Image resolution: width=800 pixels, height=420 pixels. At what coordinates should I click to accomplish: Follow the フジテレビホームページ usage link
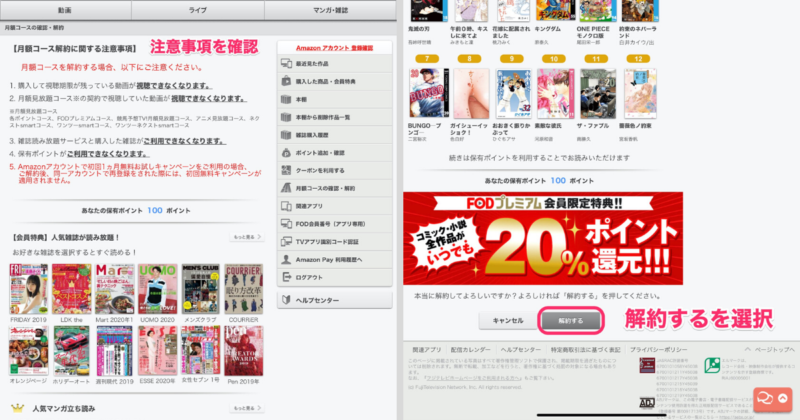pyautogui.click(x=474, y=378)
